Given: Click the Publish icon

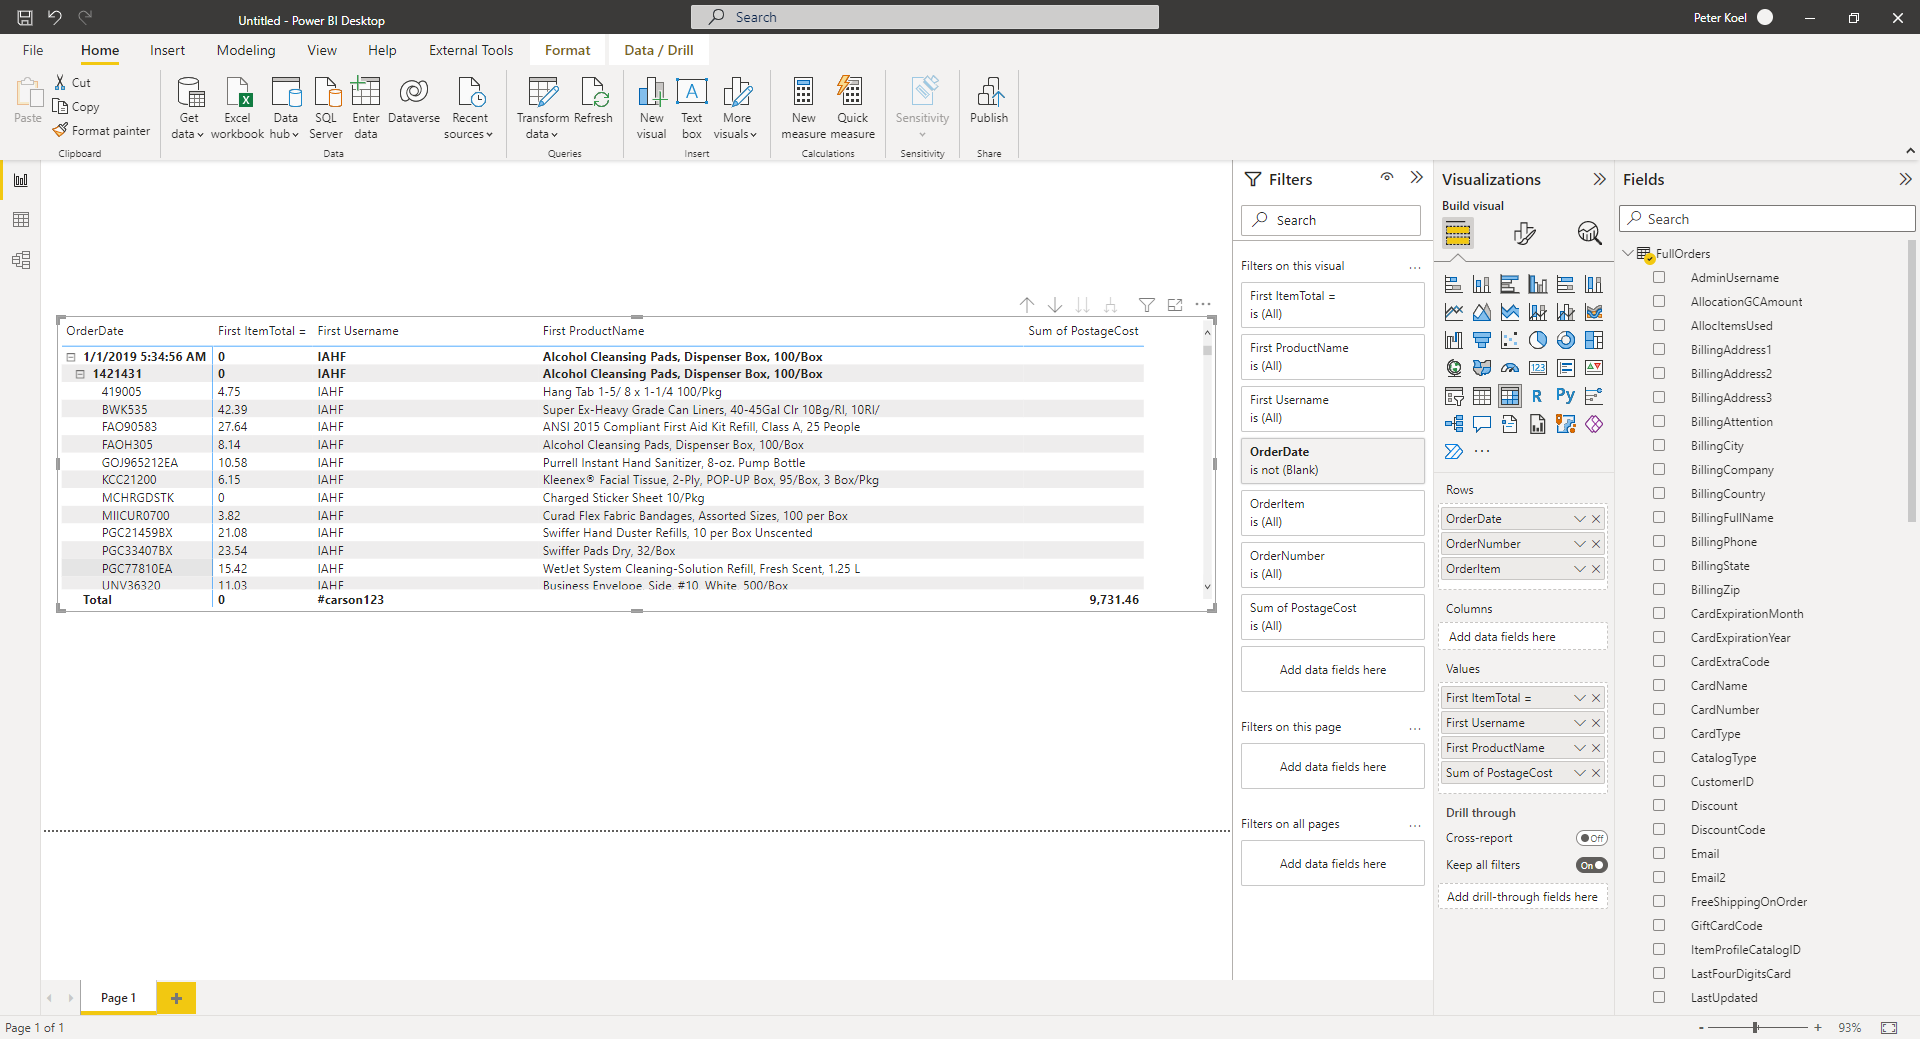Looking at the screenshot, I should pos(989,100).
